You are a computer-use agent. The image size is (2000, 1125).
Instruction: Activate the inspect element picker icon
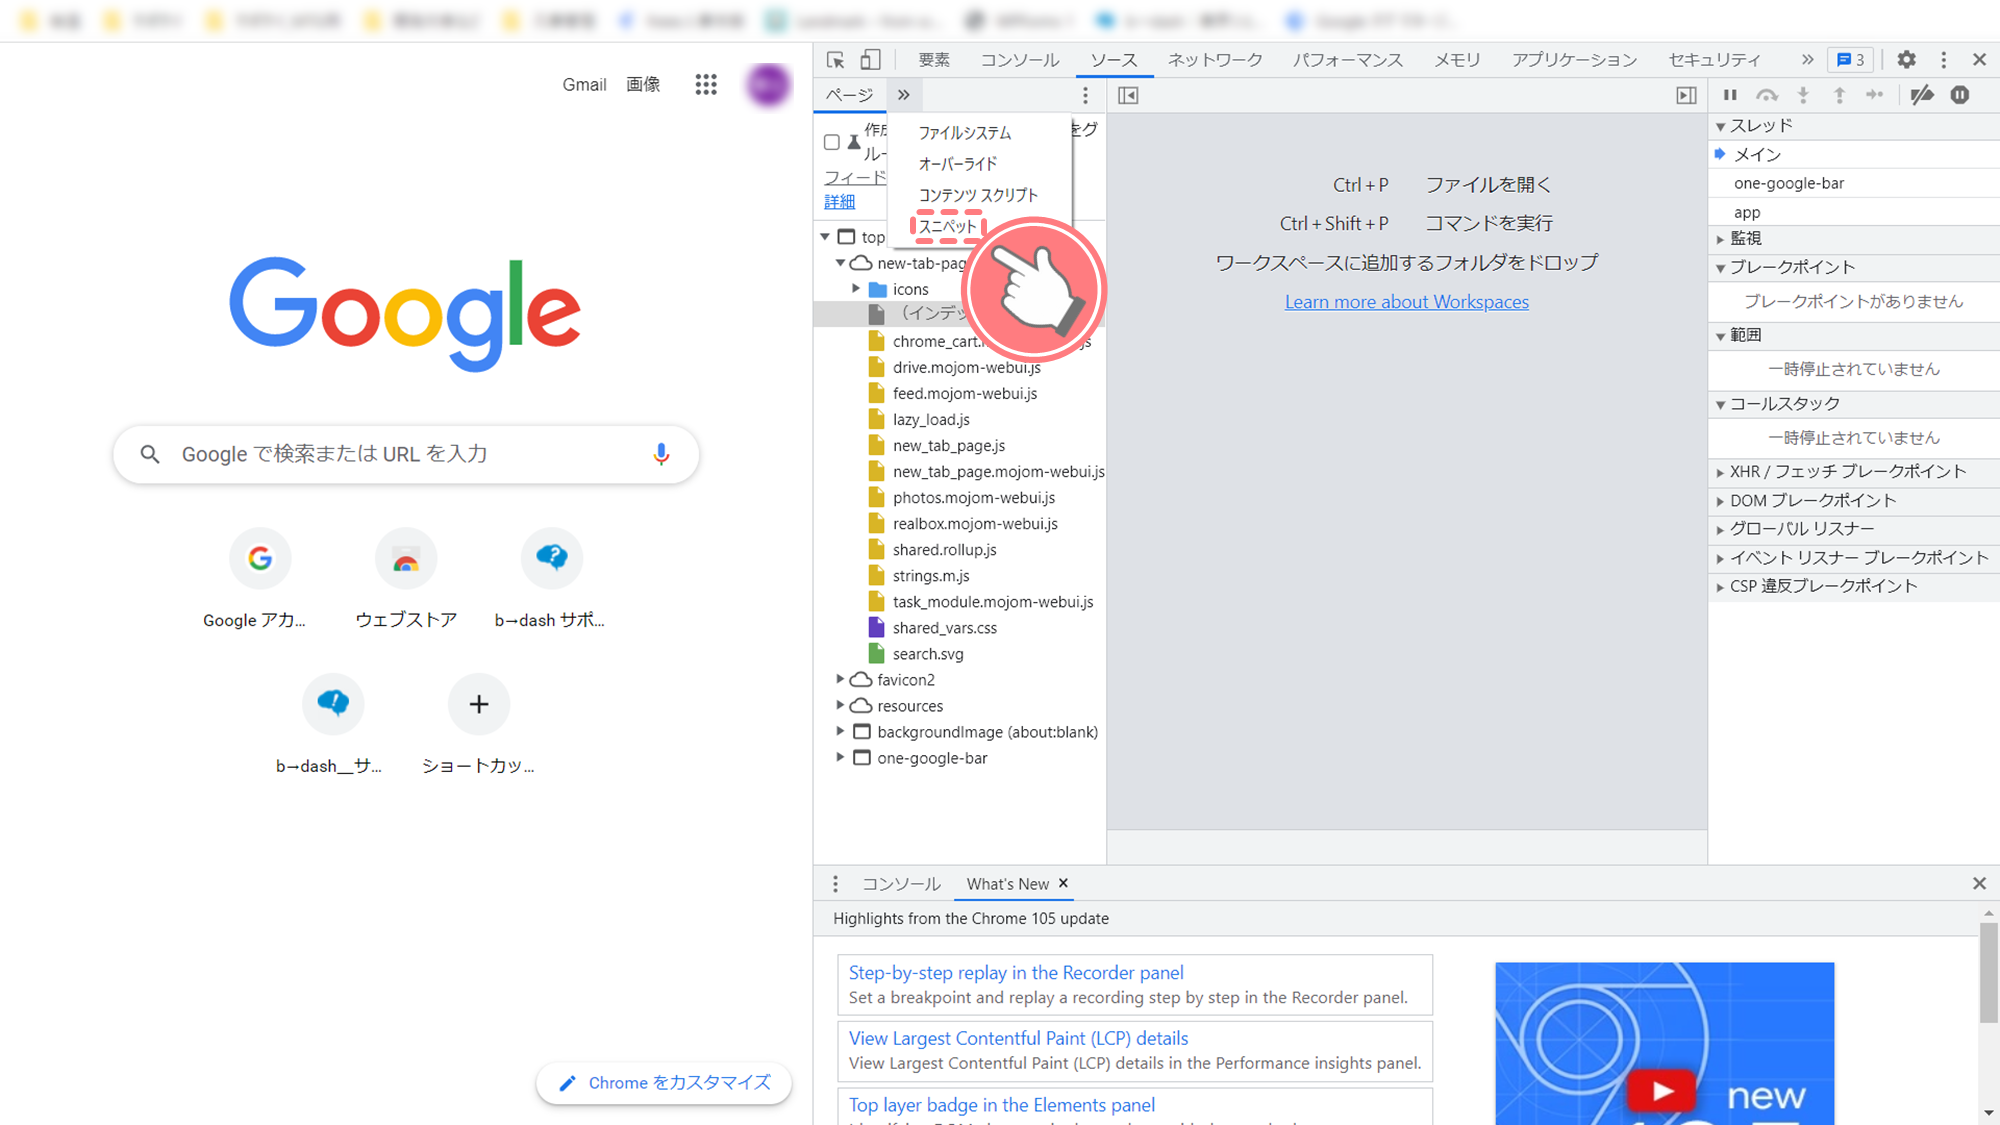coord(835,60)
